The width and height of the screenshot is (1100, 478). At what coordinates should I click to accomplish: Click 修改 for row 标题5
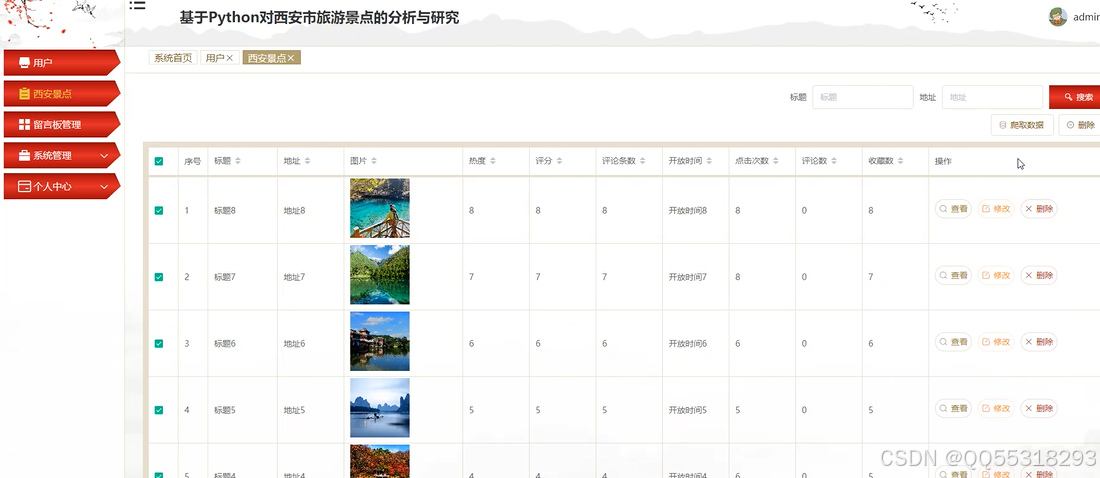click(x=996, y=409)
